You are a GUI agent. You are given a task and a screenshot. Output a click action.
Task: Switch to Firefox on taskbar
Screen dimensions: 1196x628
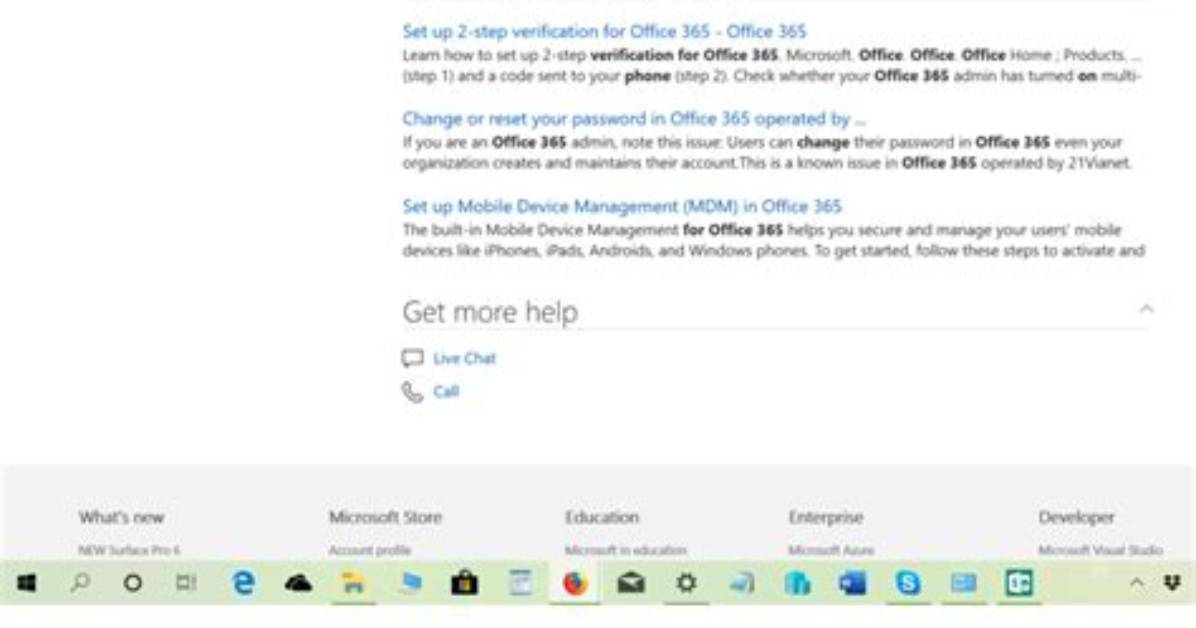tap(575, 584)
